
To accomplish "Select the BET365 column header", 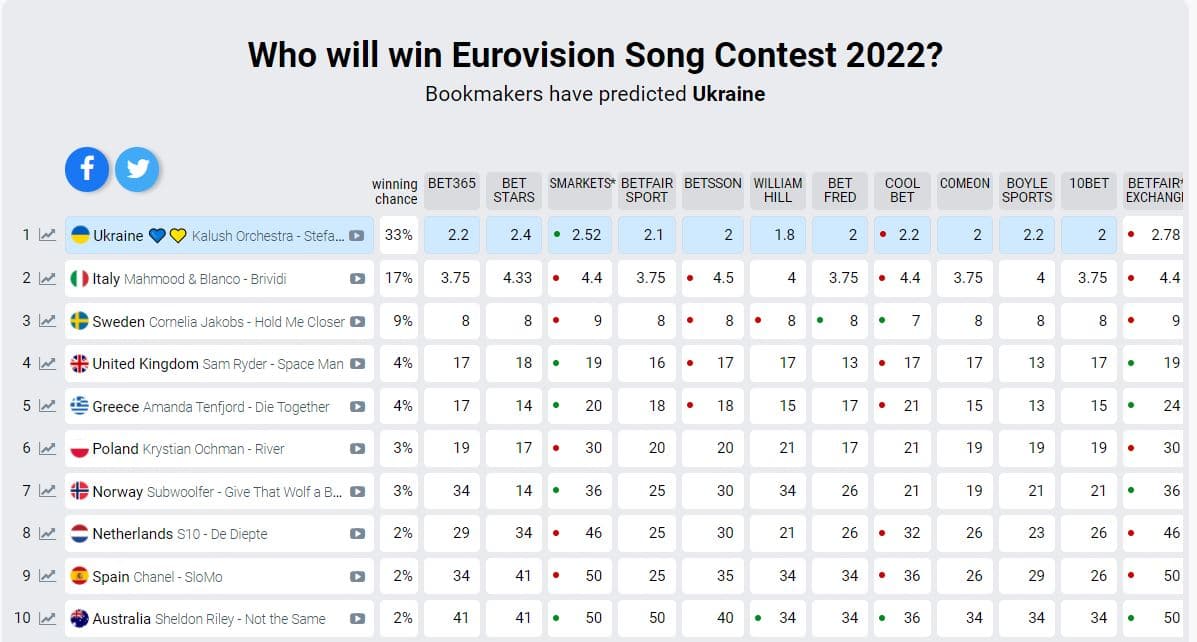I will 452,190.
